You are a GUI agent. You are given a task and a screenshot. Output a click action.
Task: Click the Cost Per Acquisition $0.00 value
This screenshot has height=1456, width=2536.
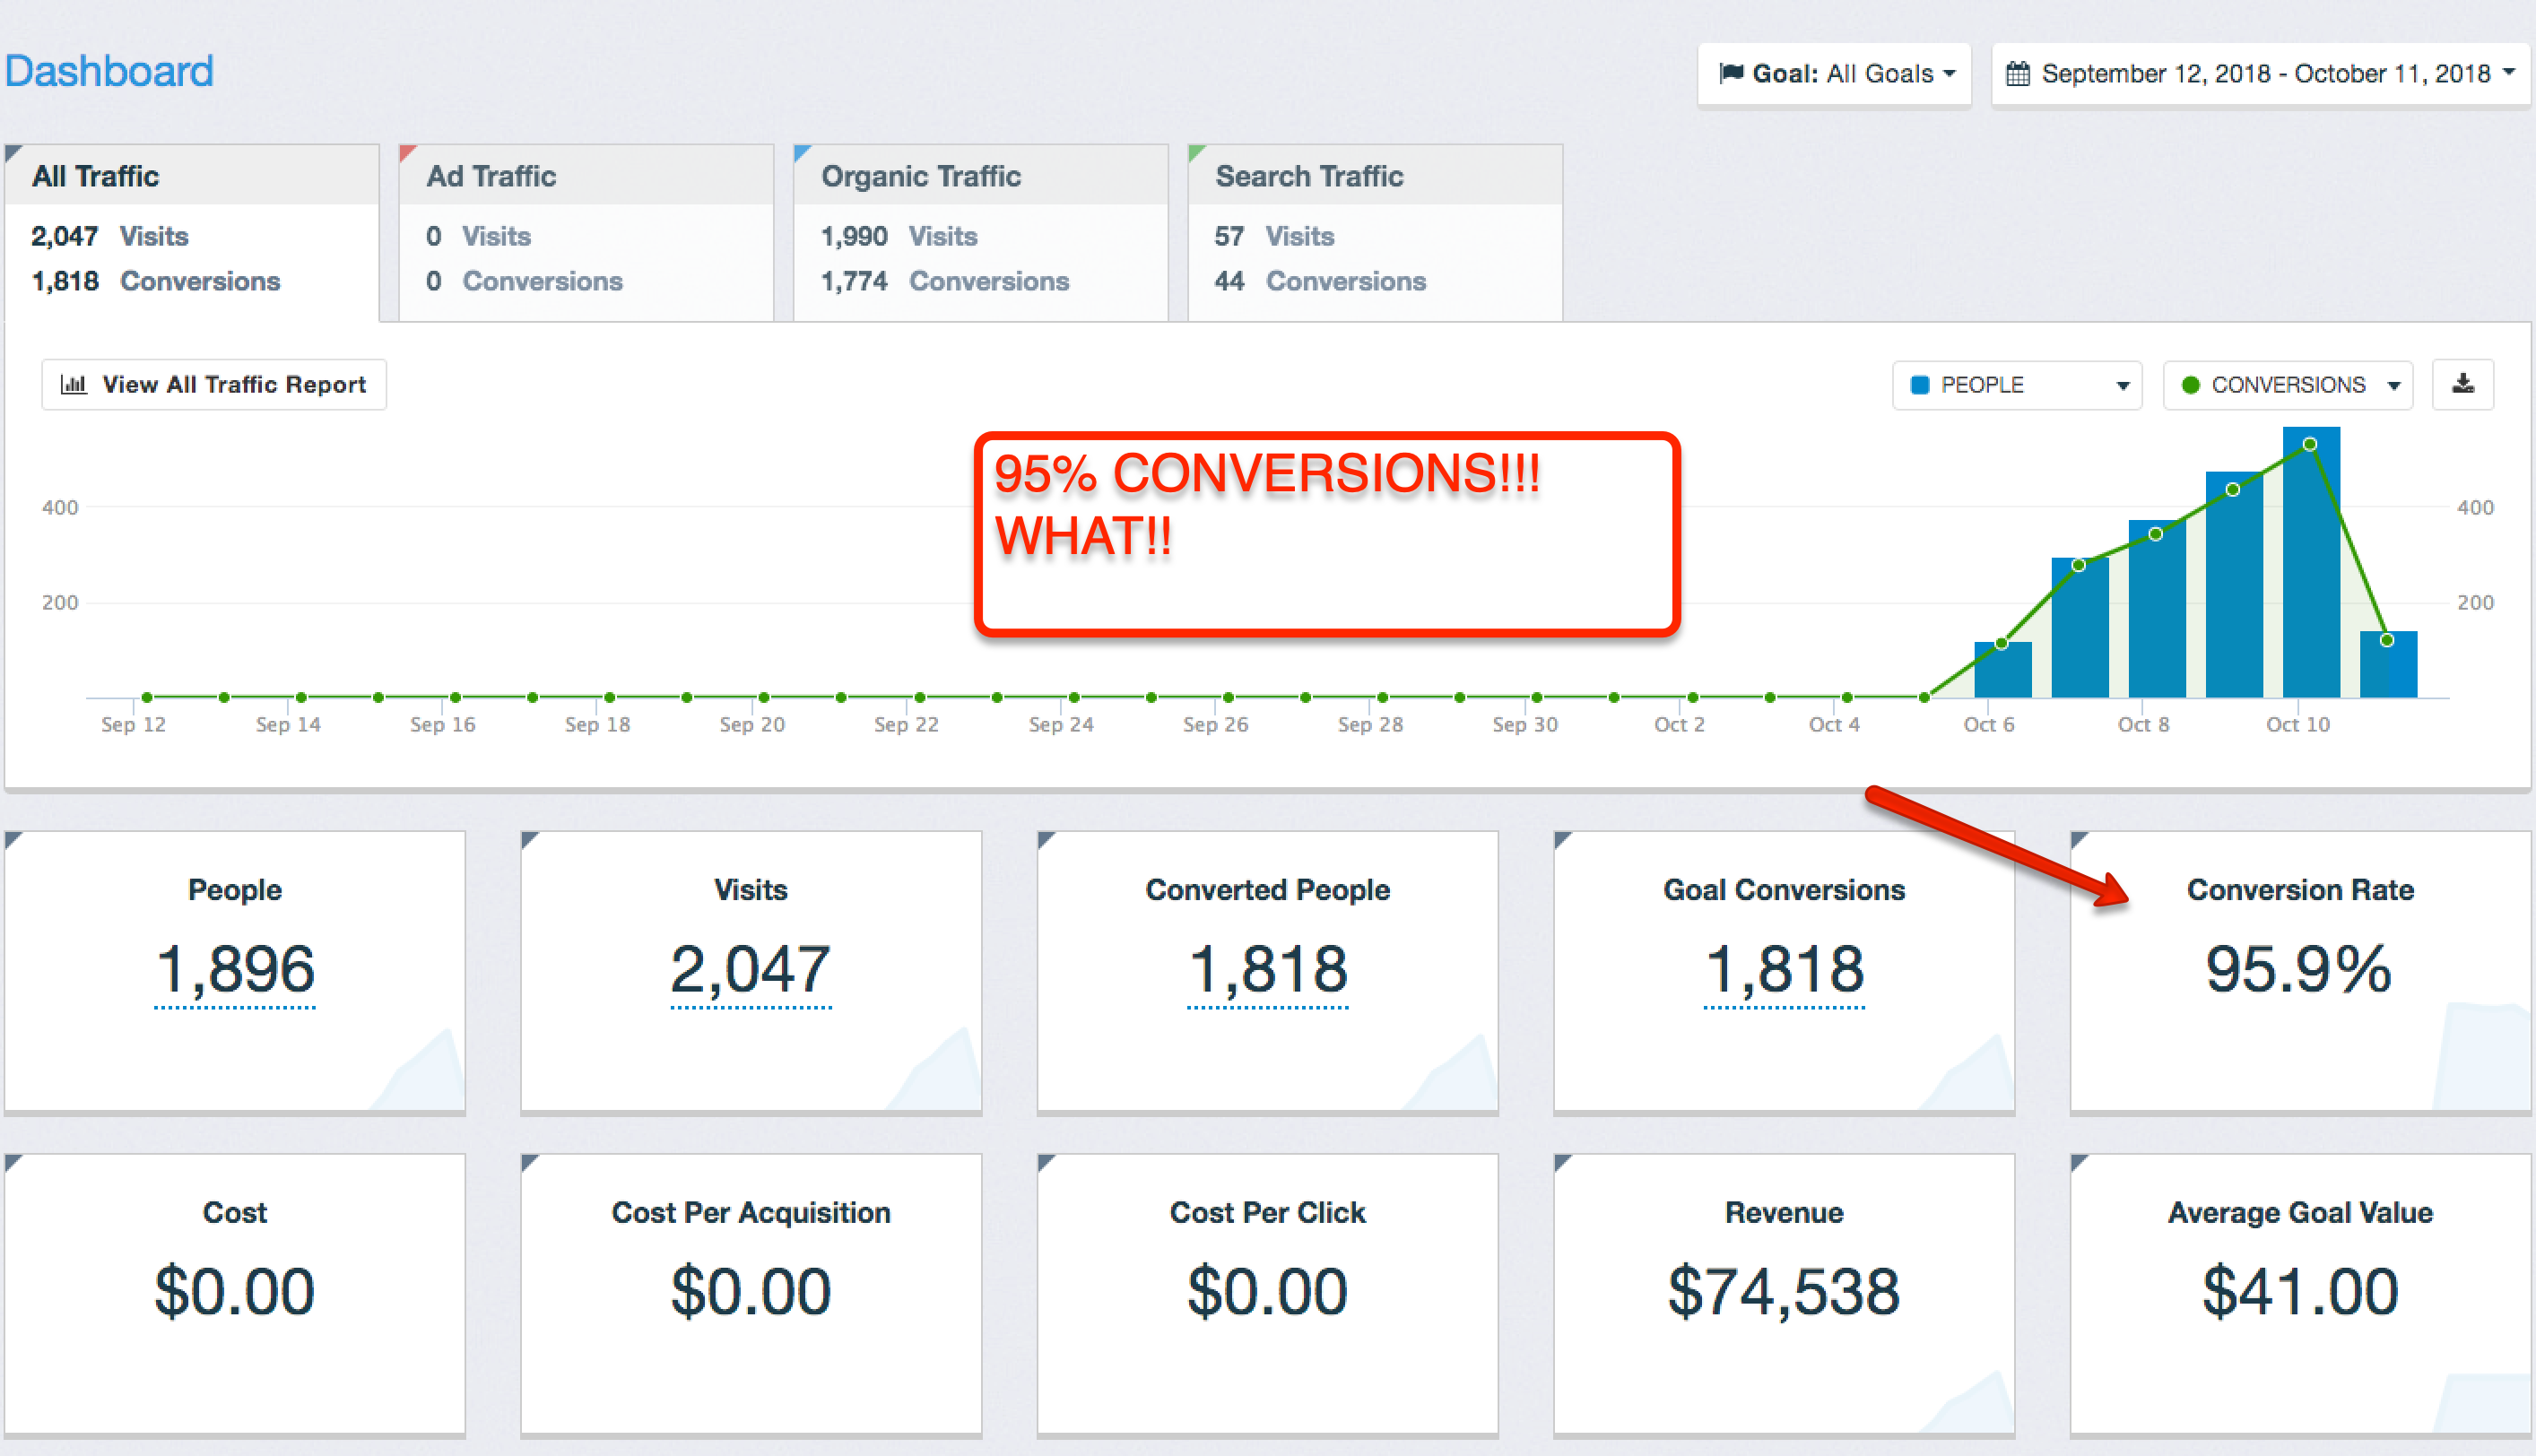click(751, 1291)
